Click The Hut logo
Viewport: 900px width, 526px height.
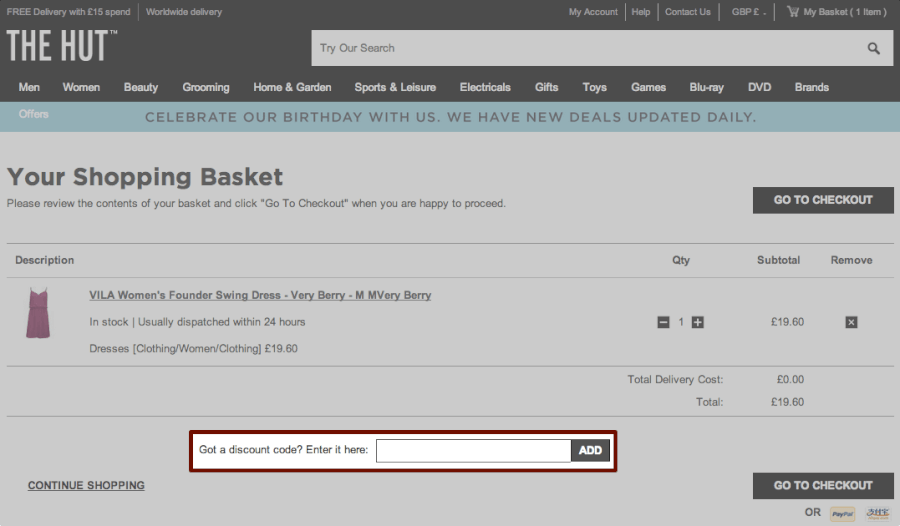tap(62, 46)
